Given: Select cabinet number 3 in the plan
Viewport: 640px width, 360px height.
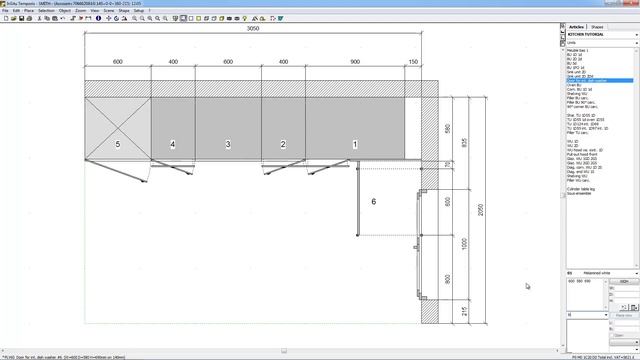Looking at the screenshot, I should point(228,129).
